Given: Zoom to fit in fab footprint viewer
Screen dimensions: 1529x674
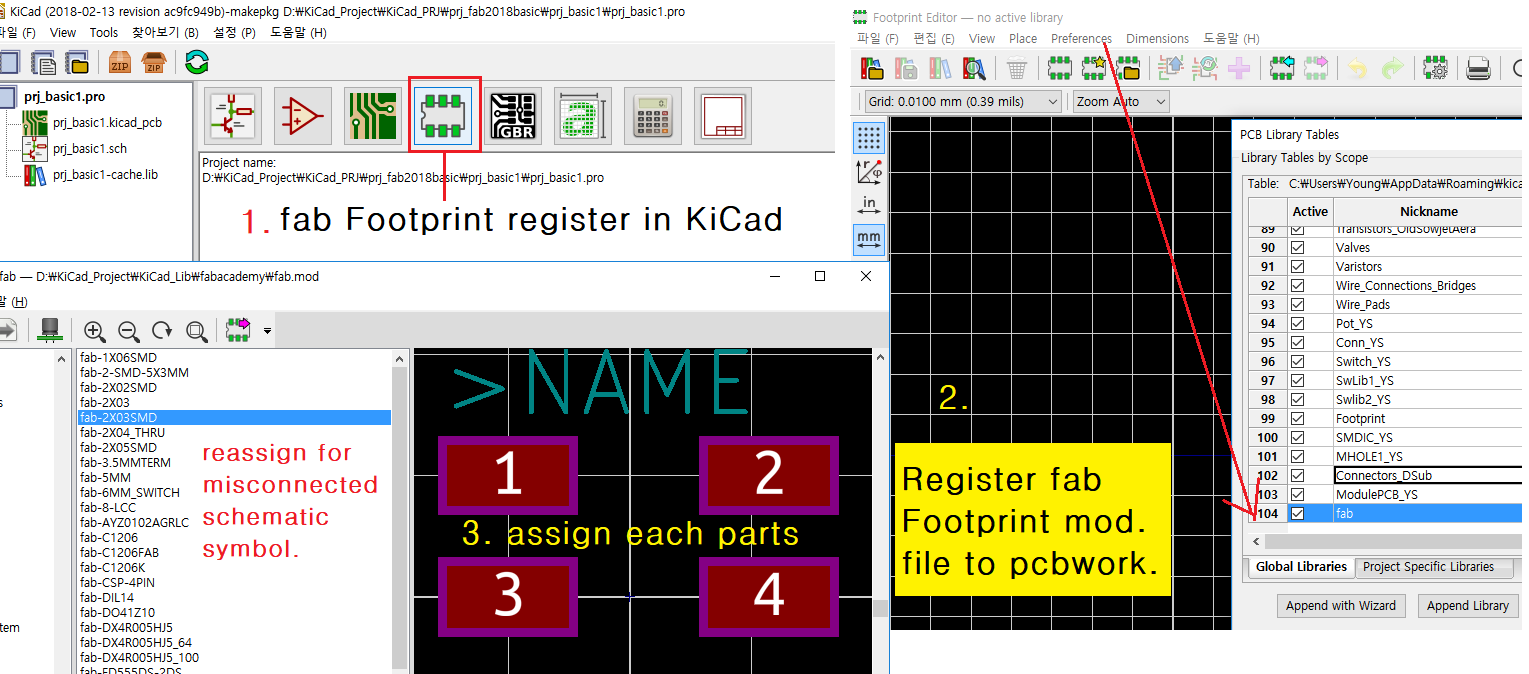Looking at the screenshot, I should coord(197,330).
